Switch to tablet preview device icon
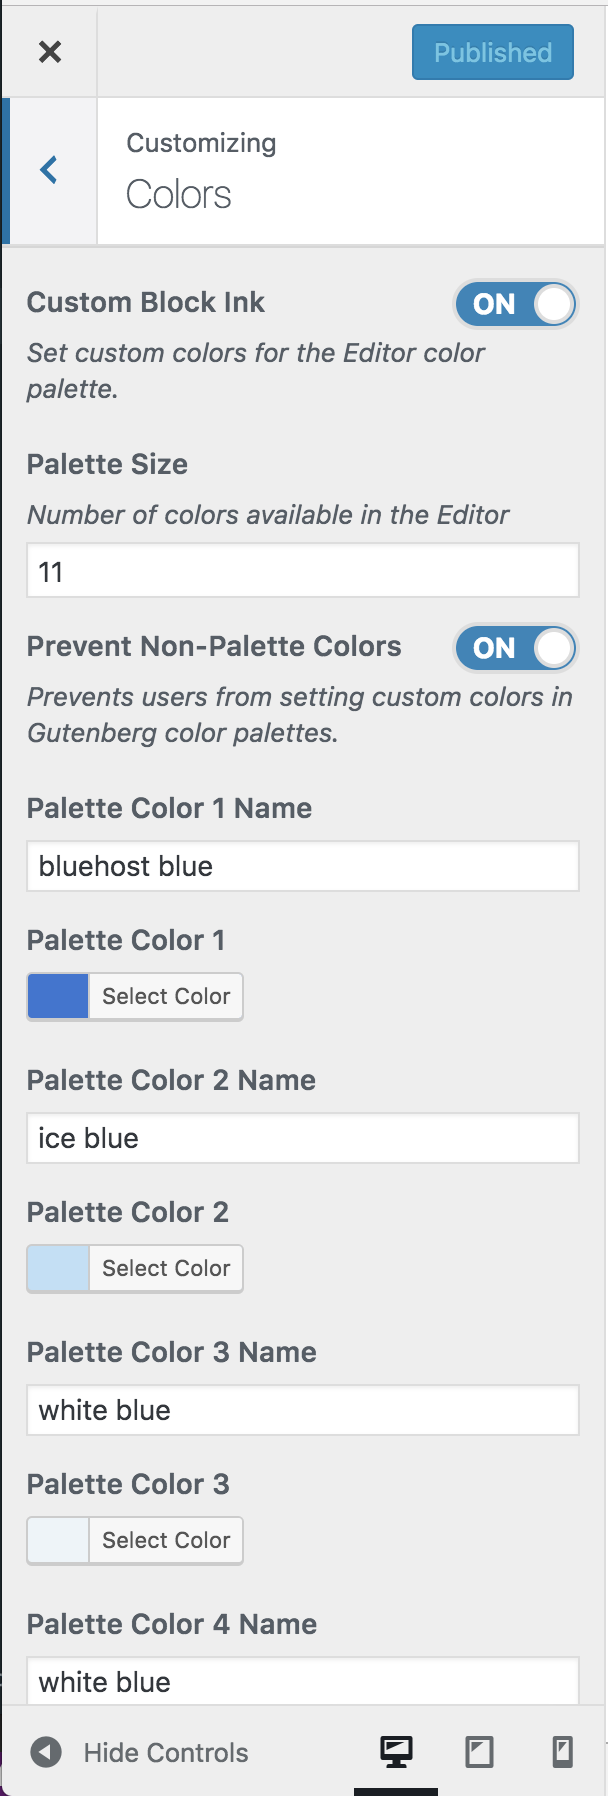The height and width of the screenshot is (1796, 608). click(479, 1752)
